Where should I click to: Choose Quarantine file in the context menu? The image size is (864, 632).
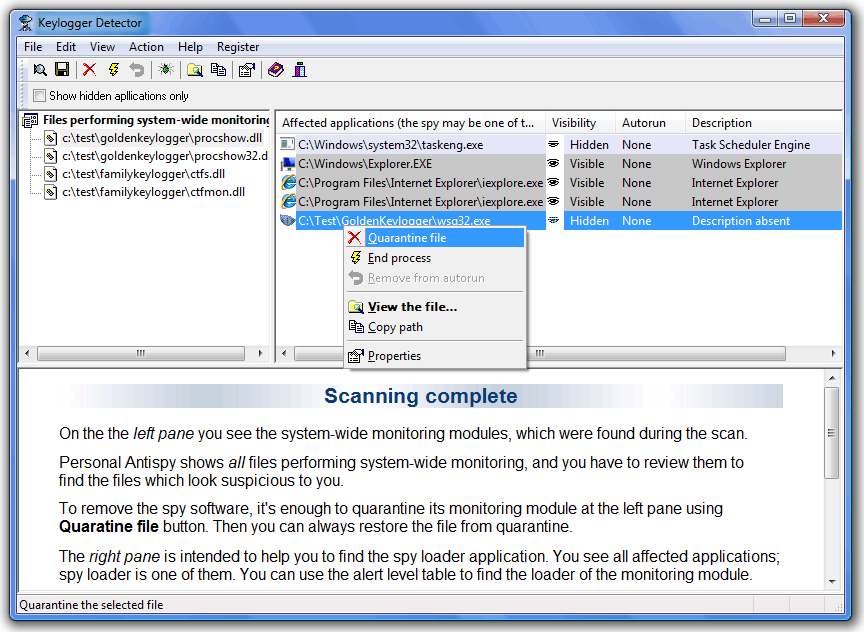(x=406, y=237)
